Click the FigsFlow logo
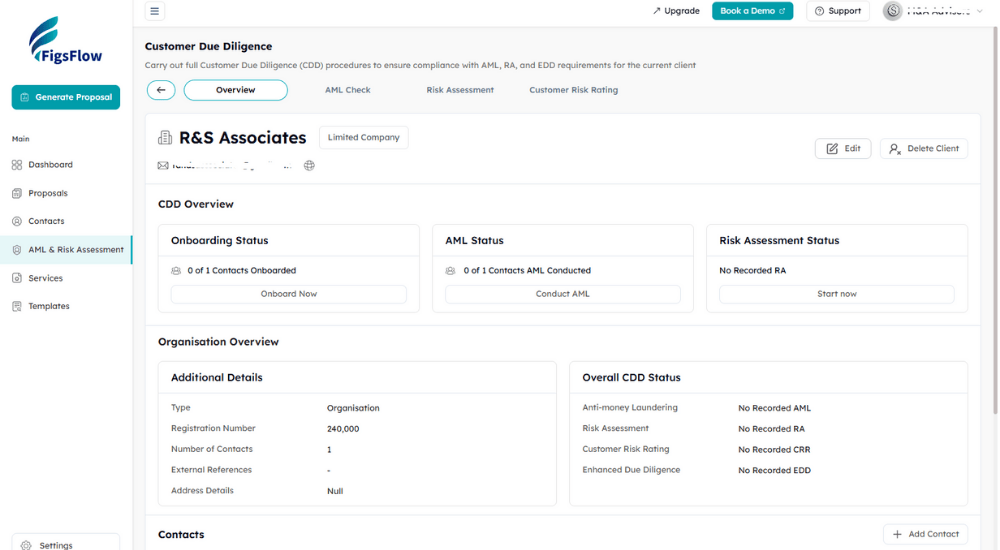Image resolution: width=1000 pixels, height=550 pixels. 66,40
